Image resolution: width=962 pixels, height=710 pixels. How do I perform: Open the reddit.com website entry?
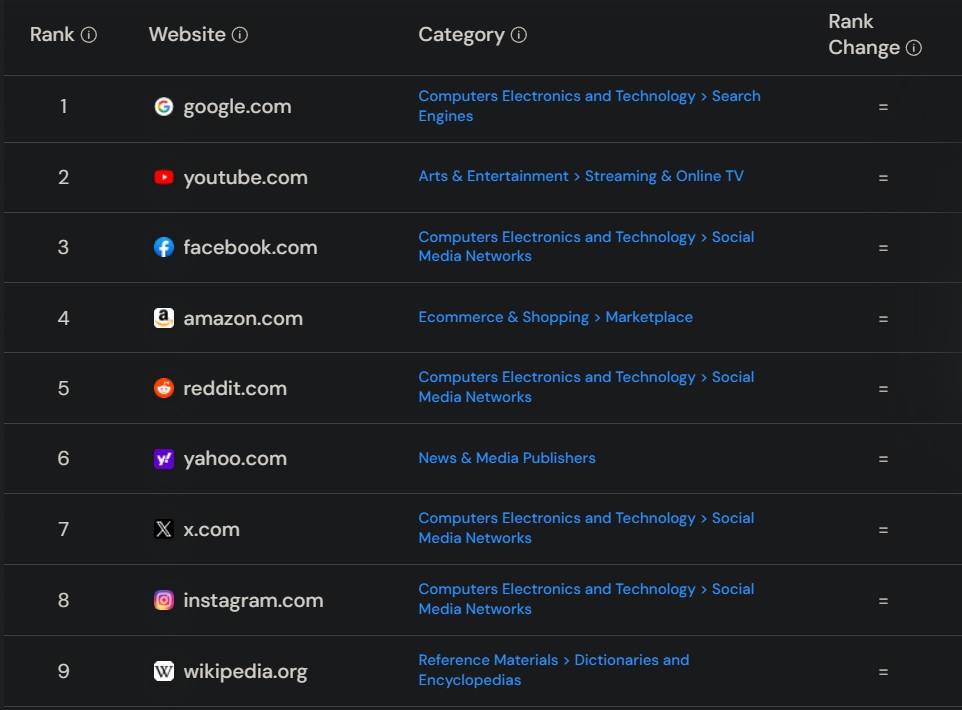pos(235,388)
